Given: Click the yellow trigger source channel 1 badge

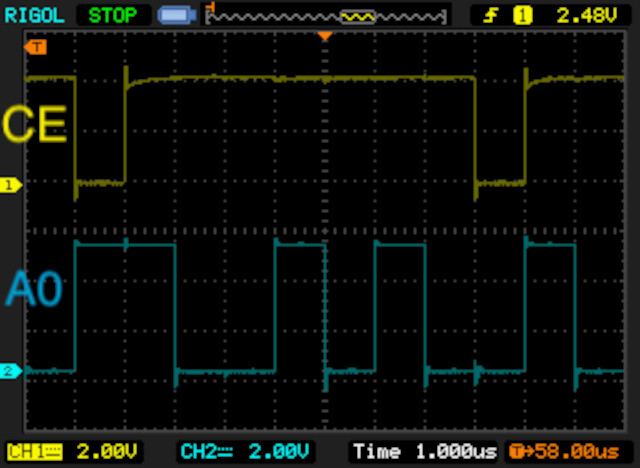Looking at the screenshot, I should tap(523, 16).
